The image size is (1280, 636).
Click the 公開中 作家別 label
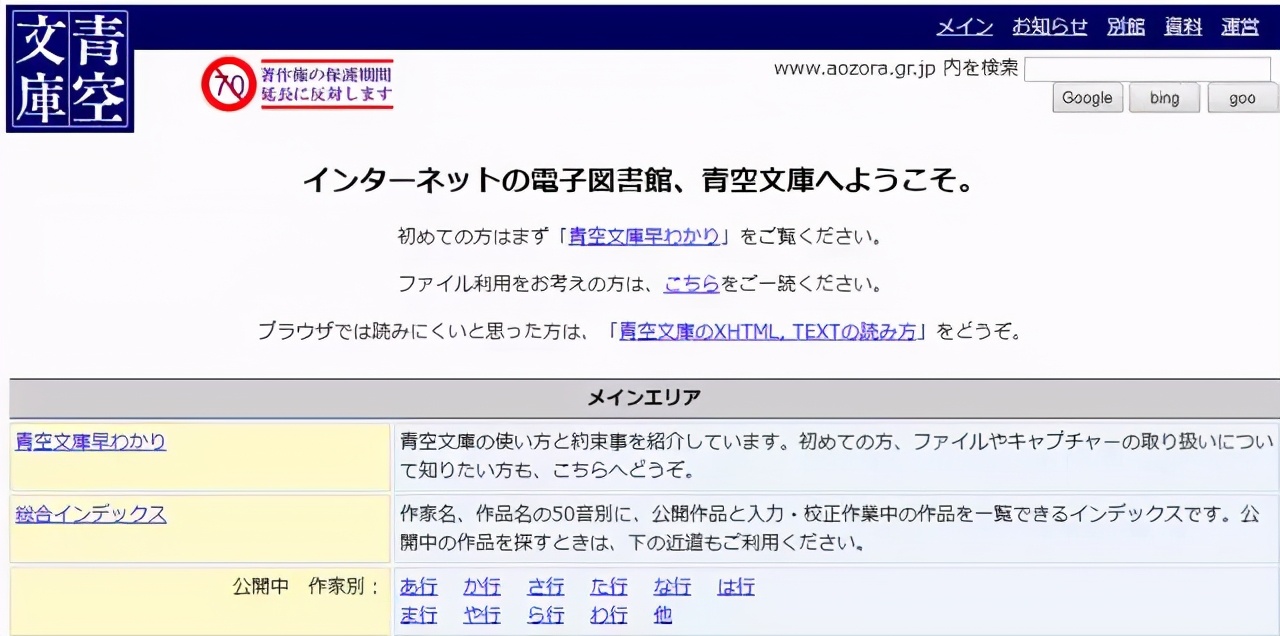coord(306,587)
